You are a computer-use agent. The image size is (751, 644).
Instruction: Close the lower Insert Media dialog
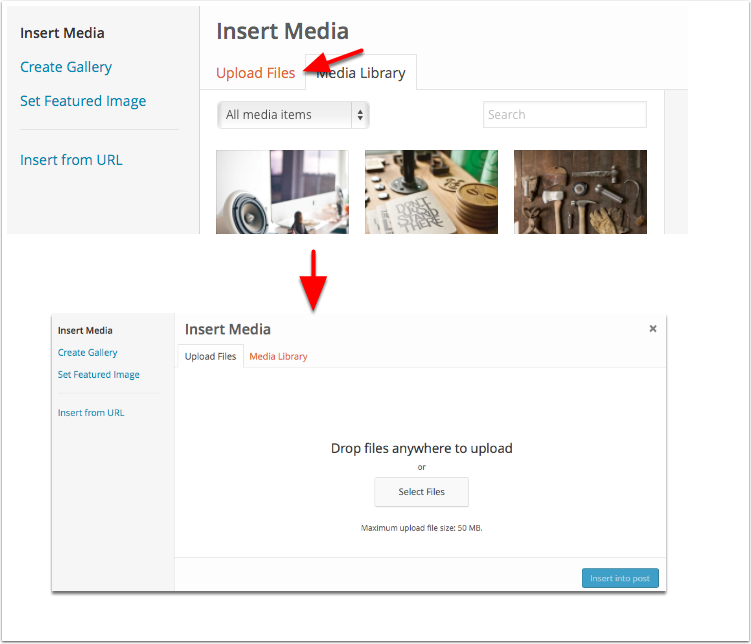pos(653,328)
